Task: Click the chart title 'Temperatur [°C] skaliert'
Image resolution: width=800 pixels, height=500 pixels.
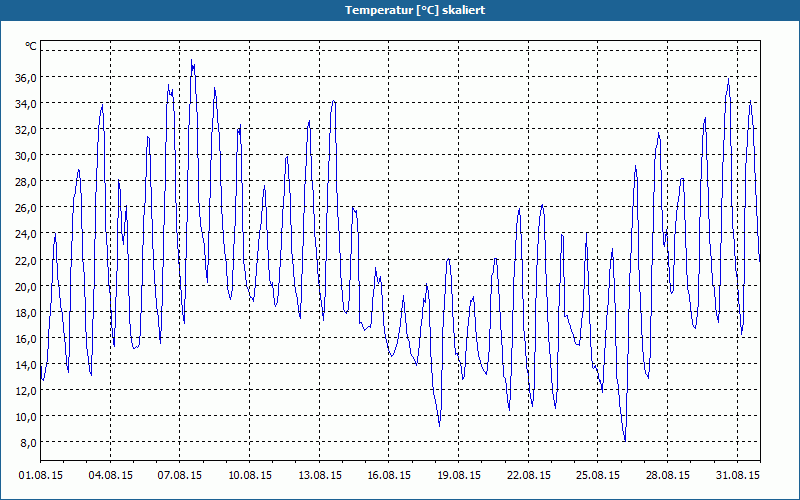Action: click(x=415, y=10)
